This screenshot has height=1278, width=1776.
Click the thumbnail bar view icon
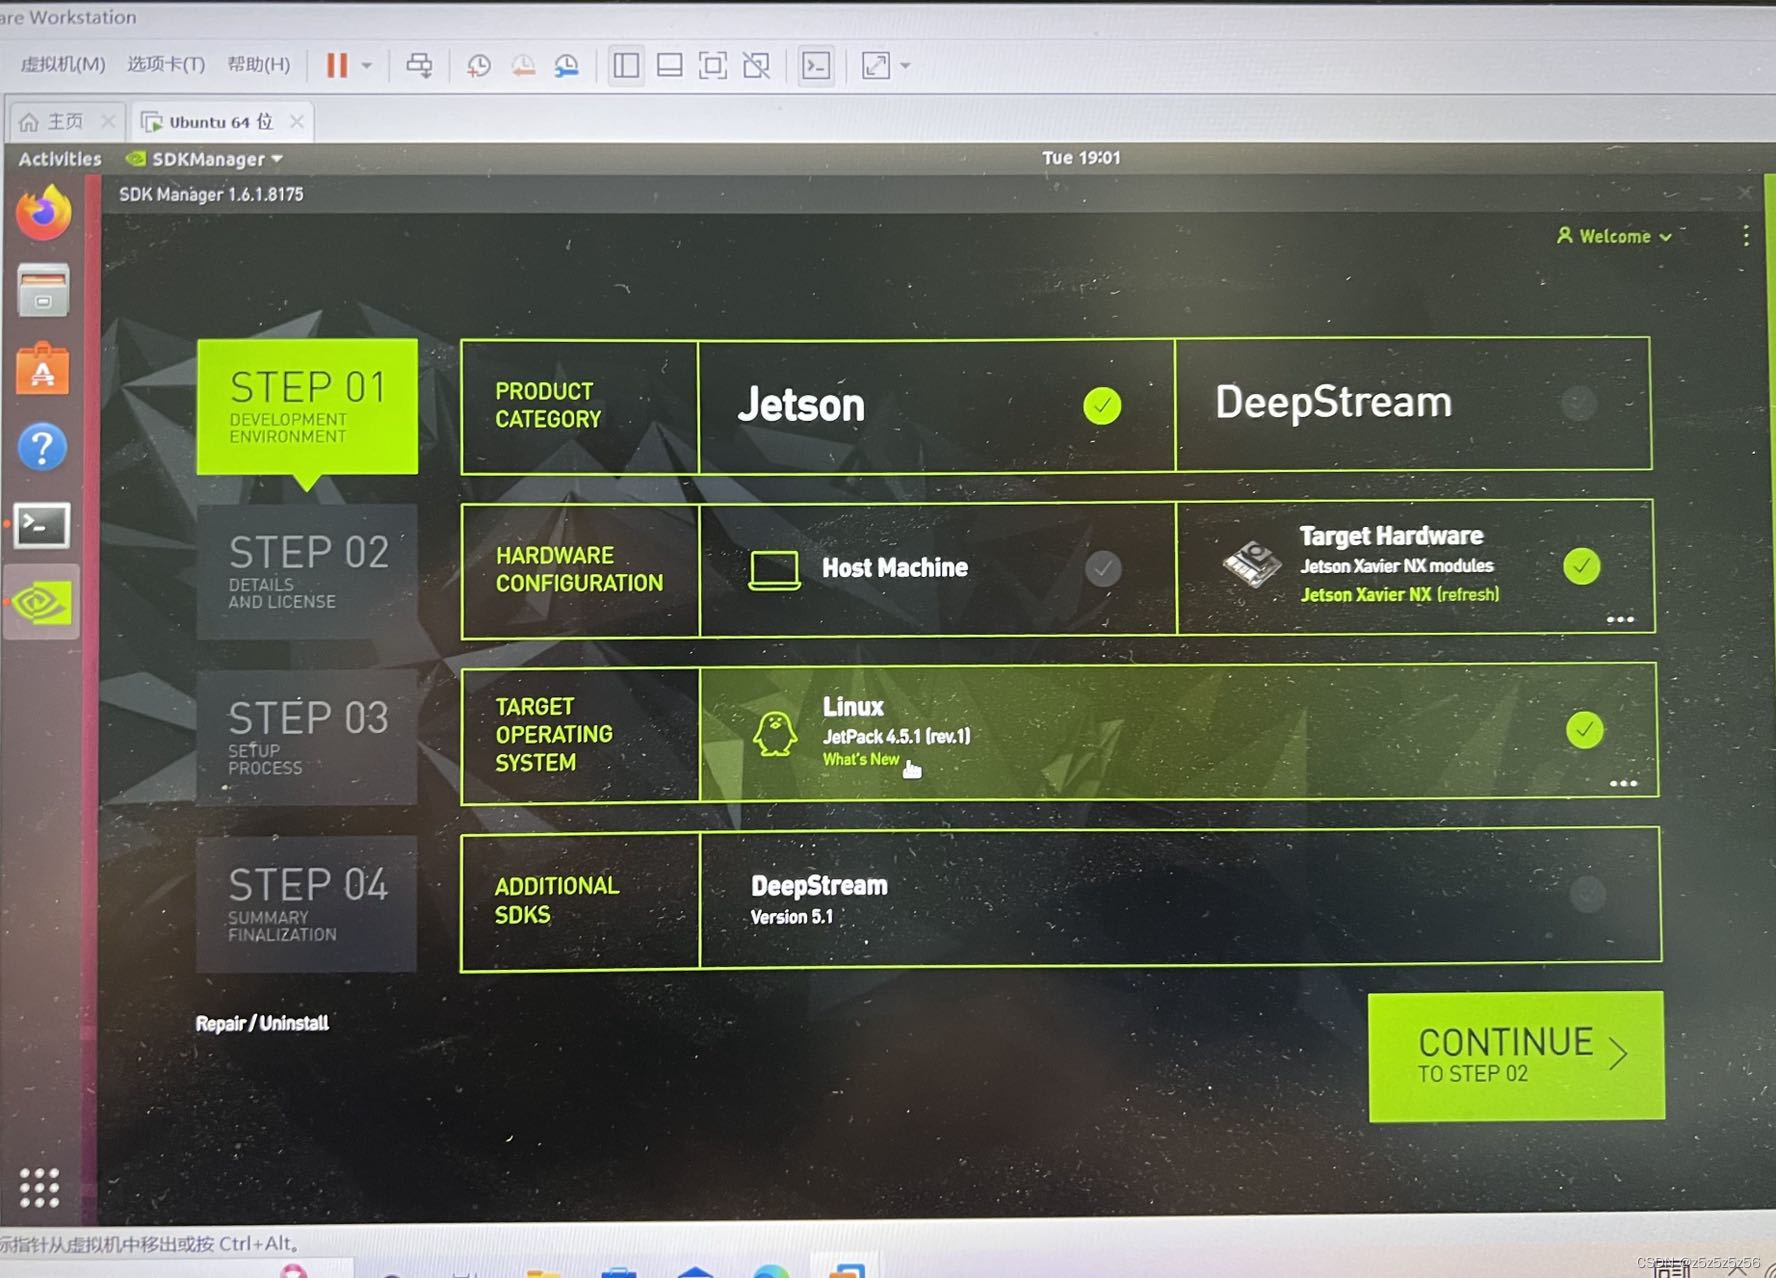[x=669, y=66]
